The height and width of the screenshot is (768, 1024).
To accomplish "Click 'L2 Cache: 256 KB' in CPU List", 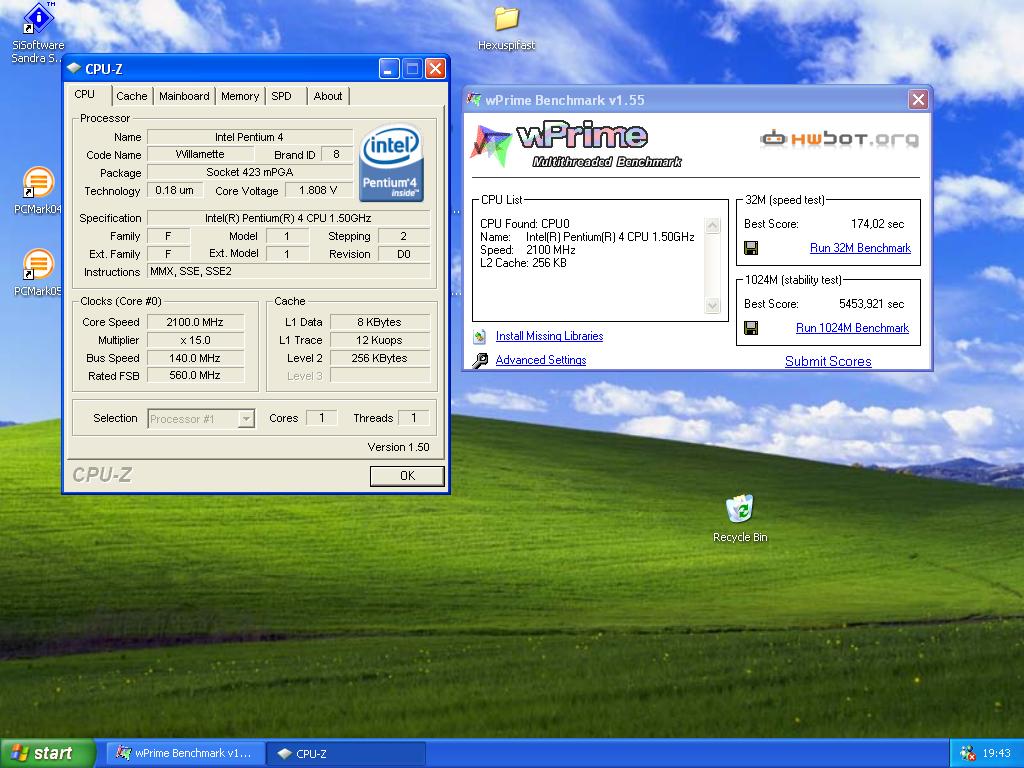I will click(x=523, y=263).
